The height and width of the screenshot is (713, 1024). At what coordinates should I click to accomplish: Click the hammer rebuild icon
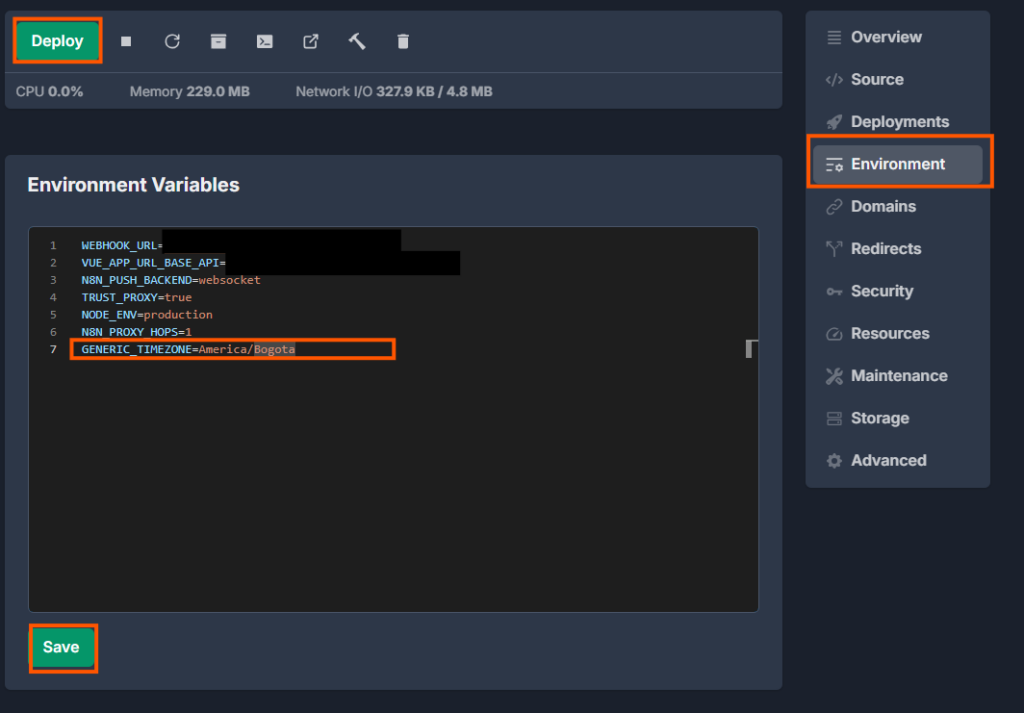pyautogui.click(x=357, y=41)
